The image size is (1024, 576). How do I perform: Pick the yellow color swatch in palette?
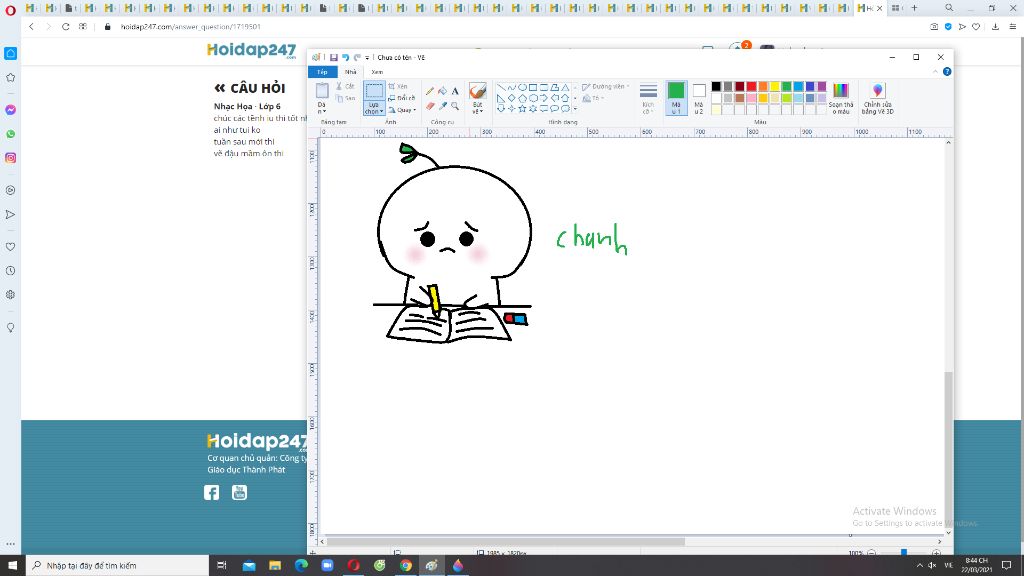775,87
